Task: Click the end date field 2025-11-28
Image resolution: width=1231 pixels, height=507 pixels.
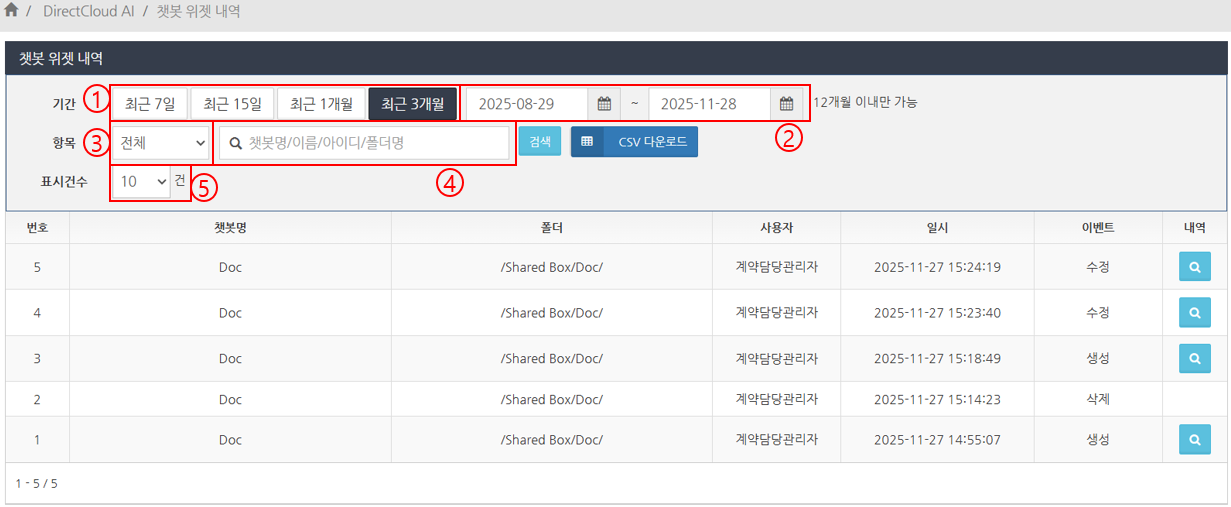Action: (709, 103)
